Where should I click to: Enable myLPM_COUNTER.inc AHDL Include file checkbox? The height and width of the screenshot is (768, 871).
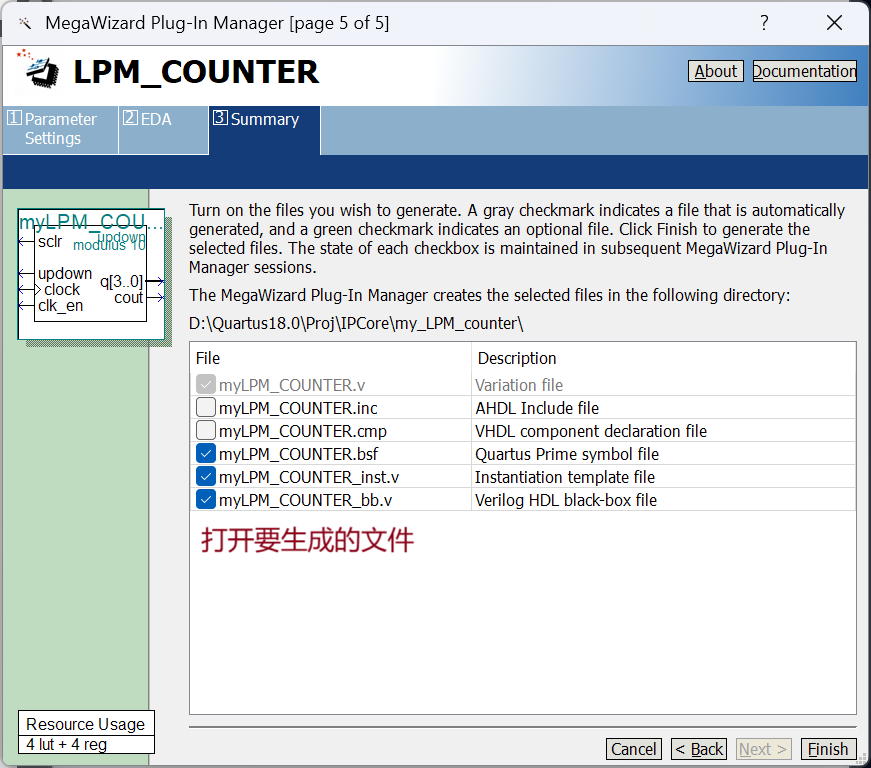tap(206, 407)
